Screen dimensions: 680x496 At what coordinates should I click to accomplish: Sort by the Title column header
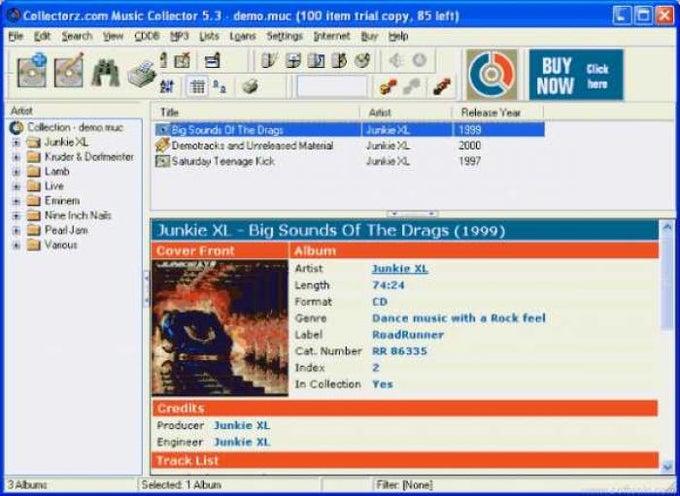(x=255, y=113)
